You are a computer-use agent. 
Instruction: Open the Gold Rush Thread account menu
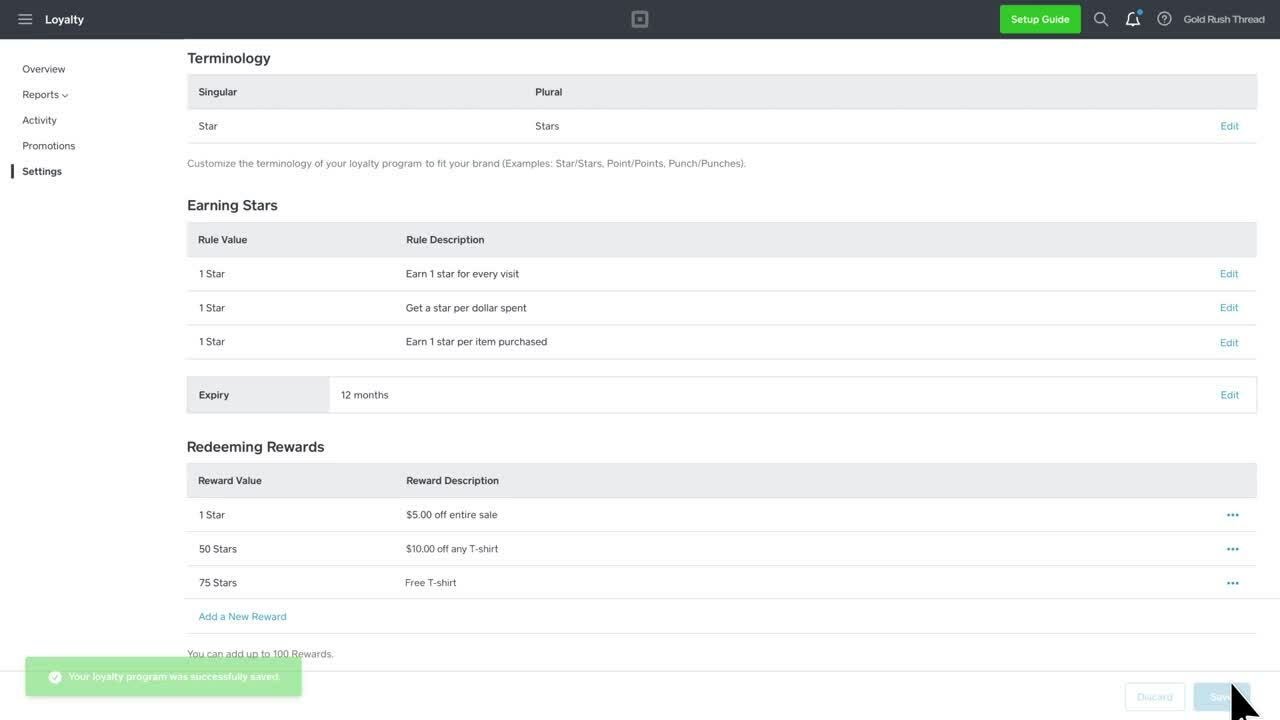pos(1224,19)
